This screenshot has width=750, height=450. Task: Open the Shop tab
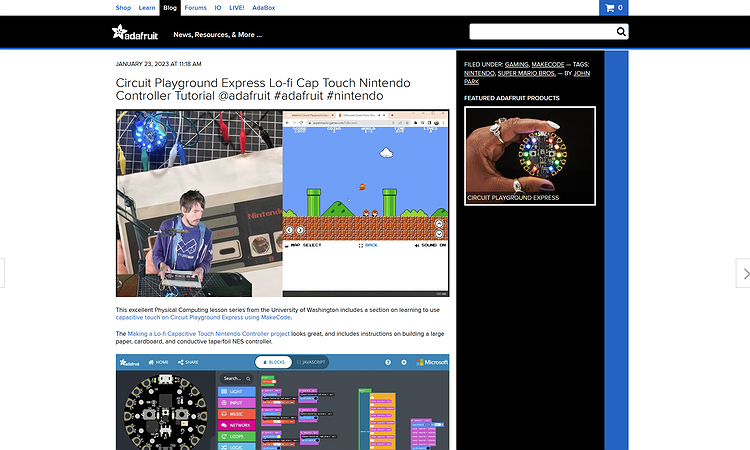coord(123,8)
